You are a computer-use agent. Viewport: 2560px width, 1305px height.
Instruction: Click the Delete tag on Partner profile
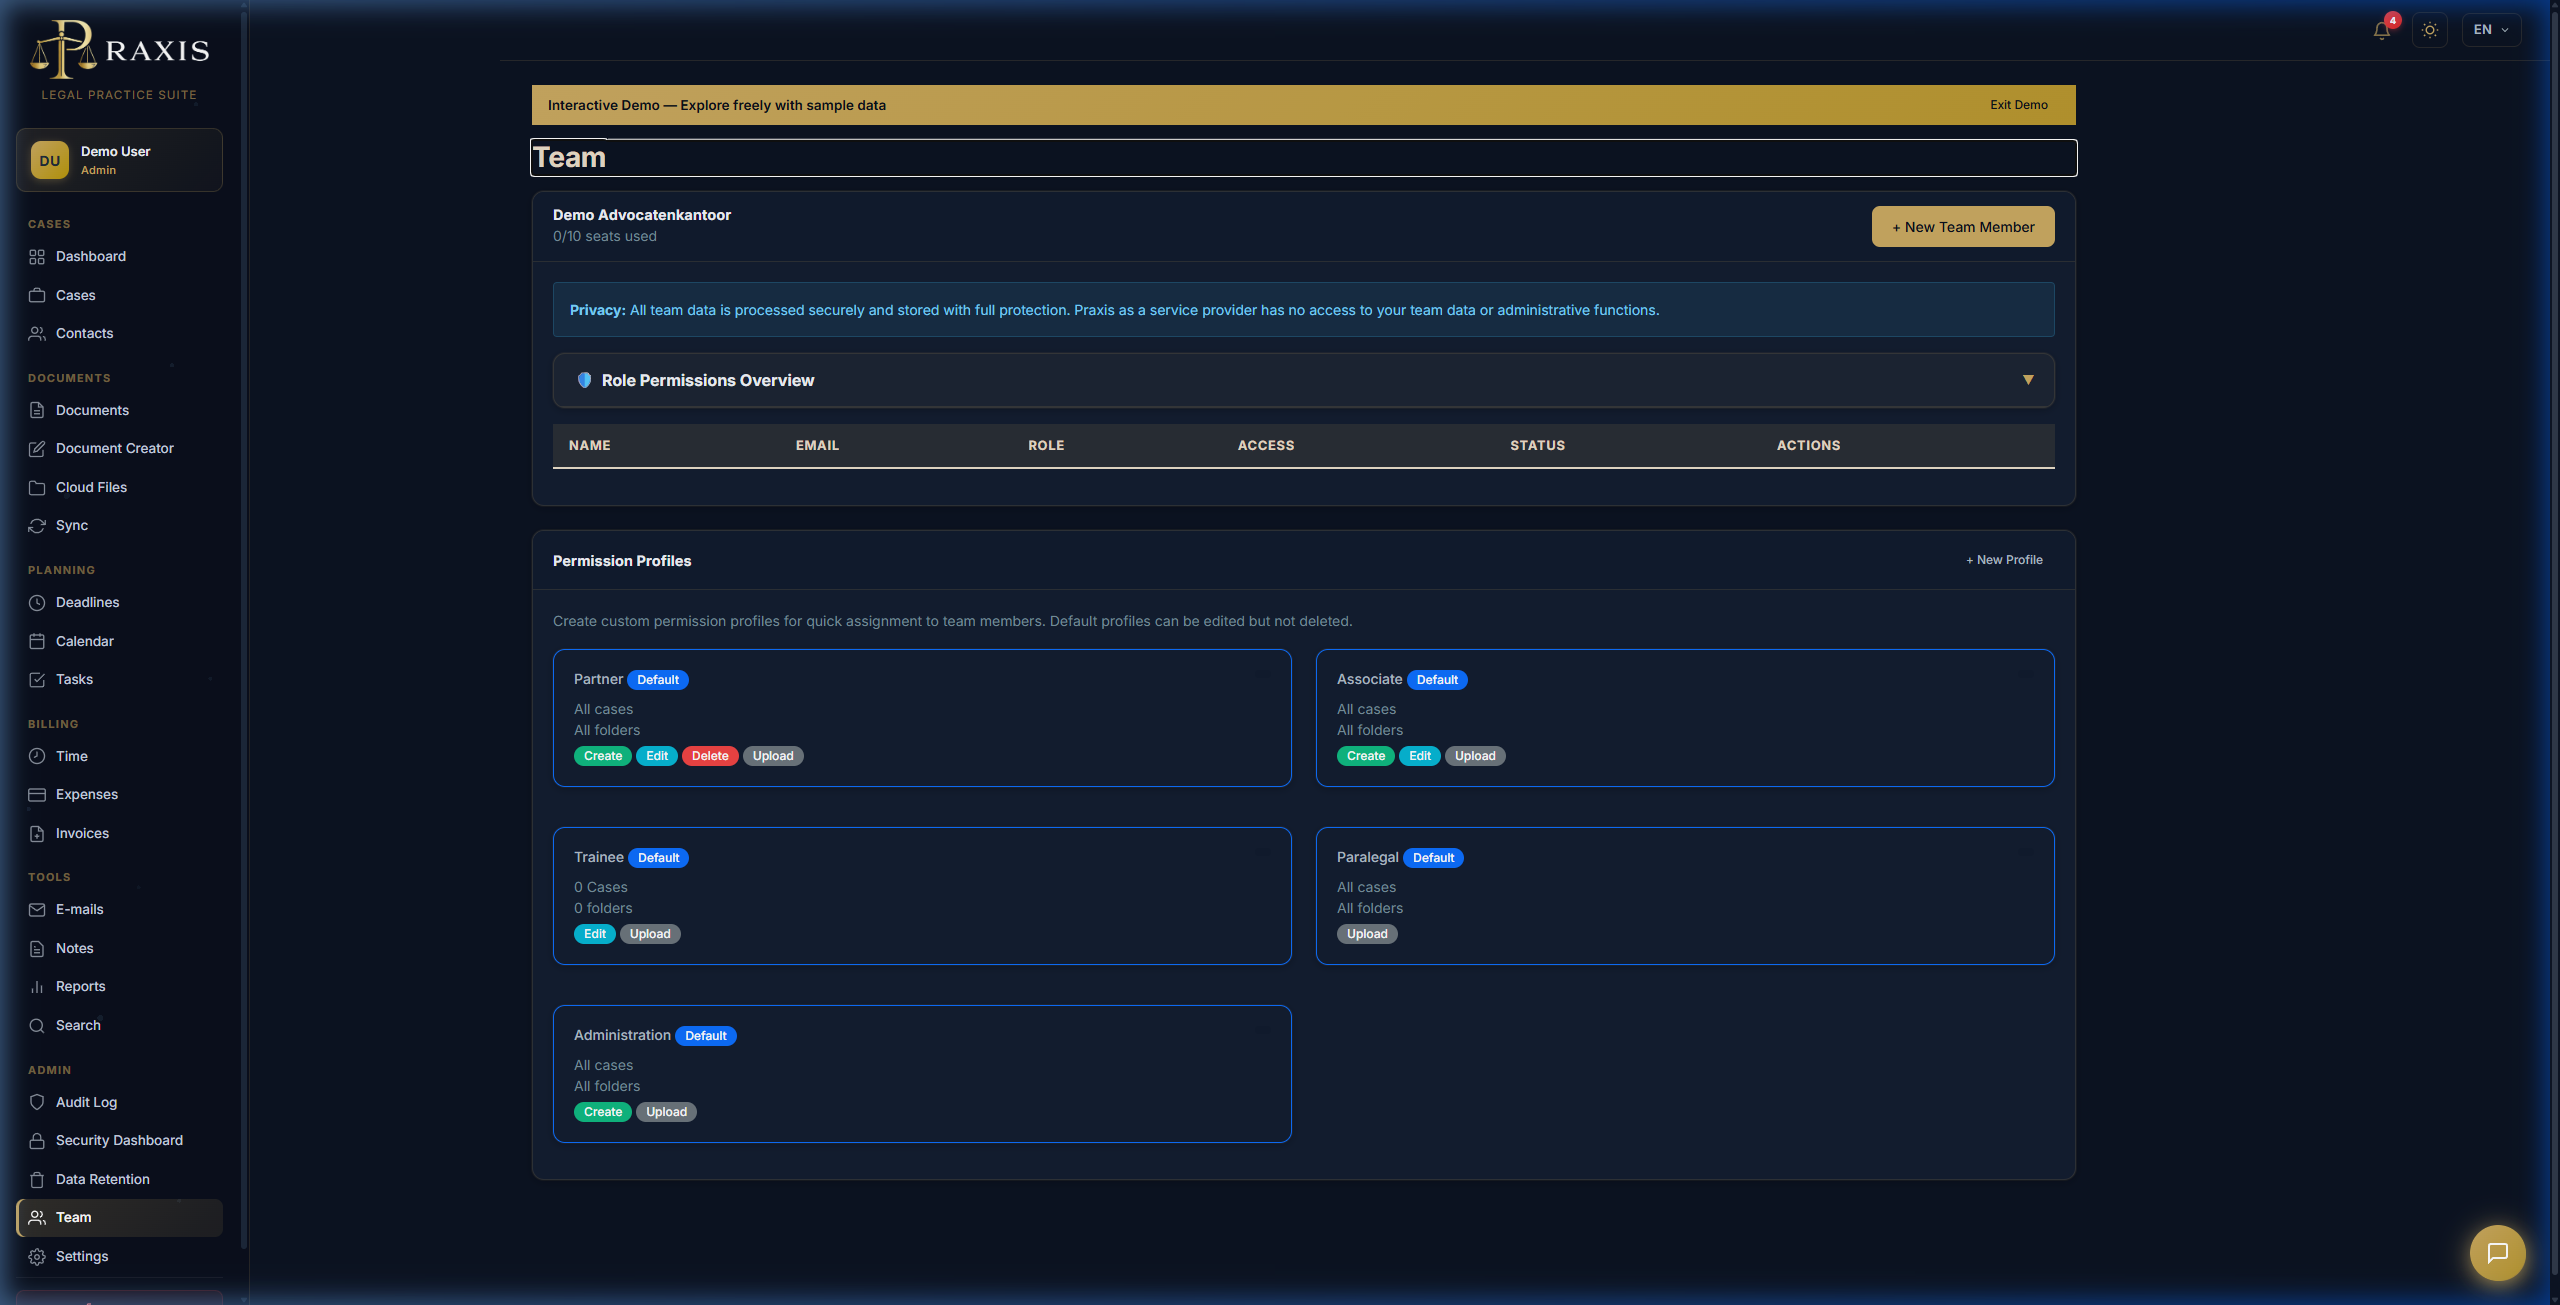(710, 756)
